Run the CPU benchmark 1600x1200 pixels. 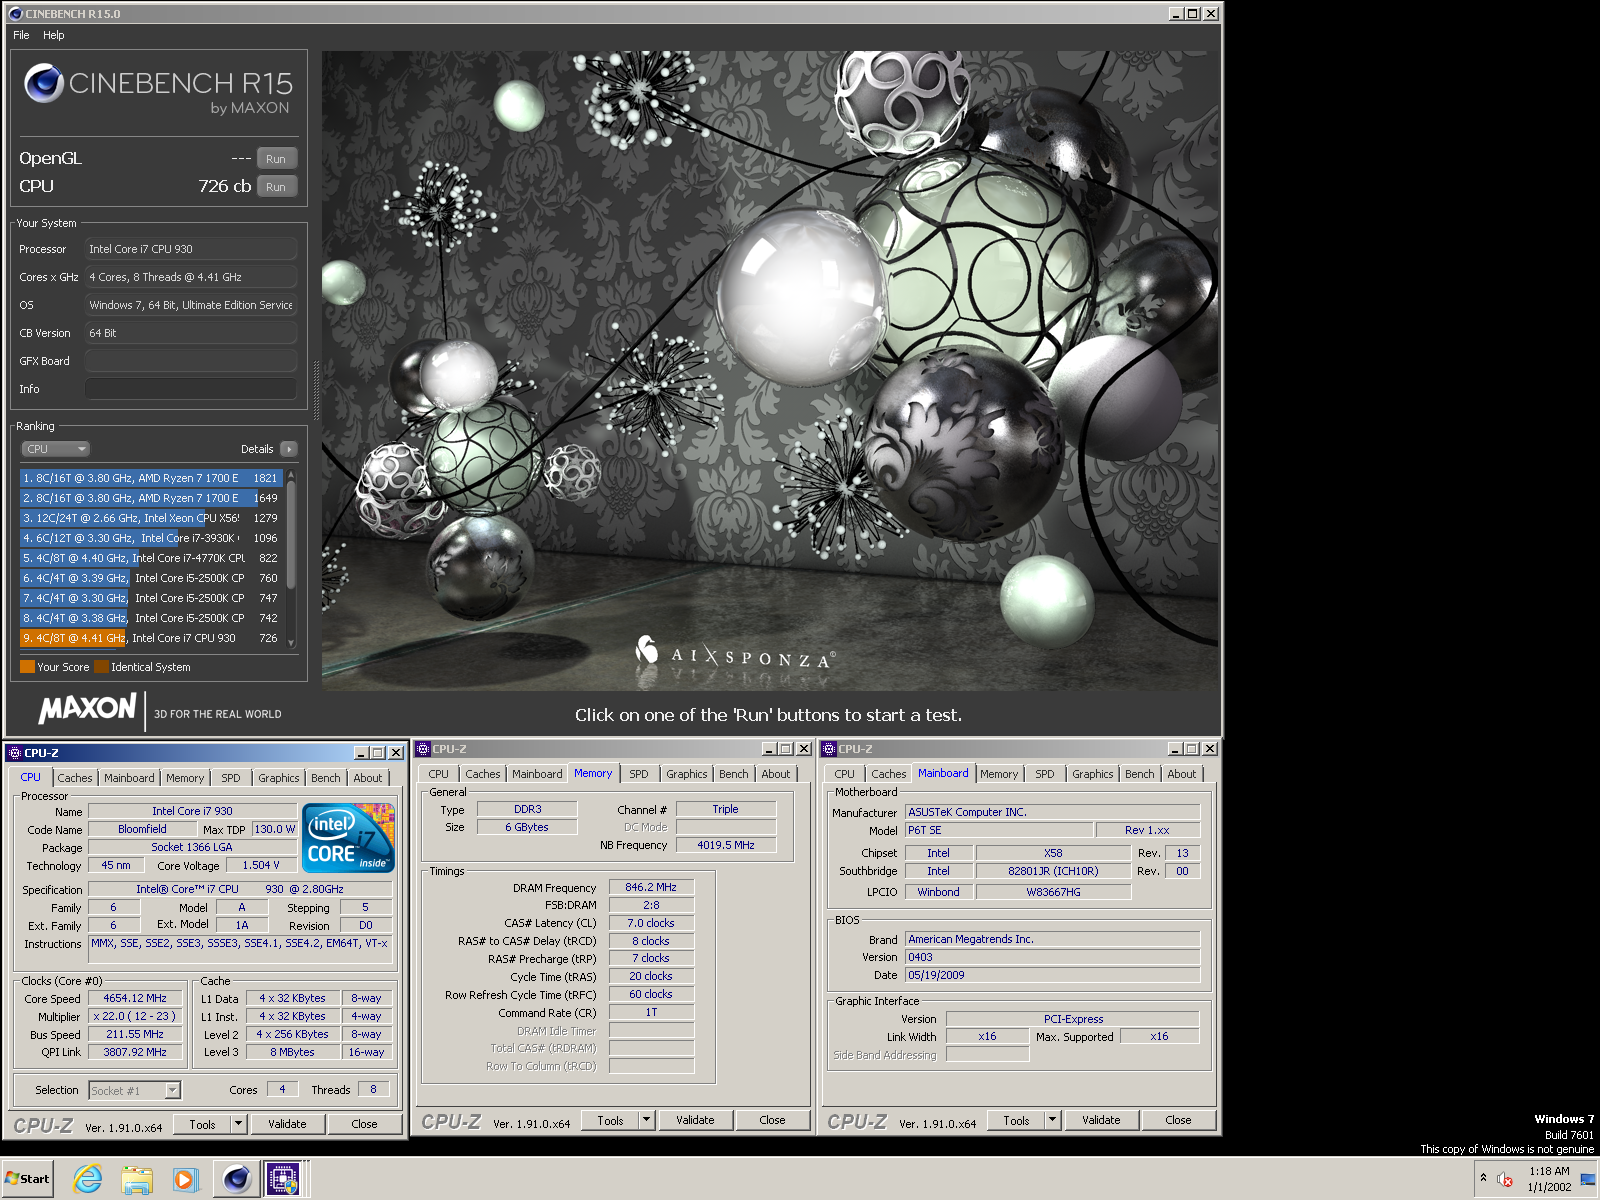pos(277,187)
